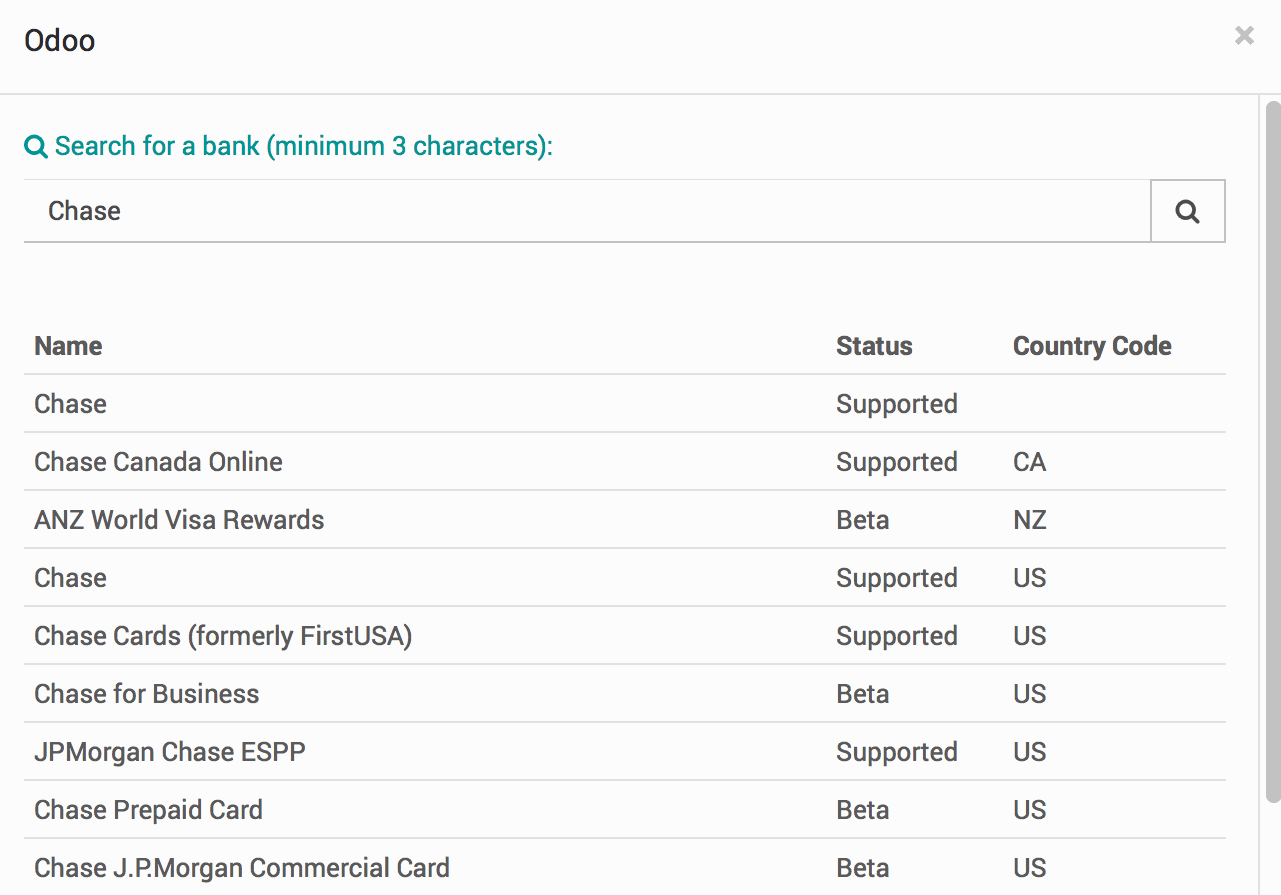The height and width of the screenshot is (895, 1281).
Task: Select JPMorgan Chase ESPP row
Action: pos(625,752)
